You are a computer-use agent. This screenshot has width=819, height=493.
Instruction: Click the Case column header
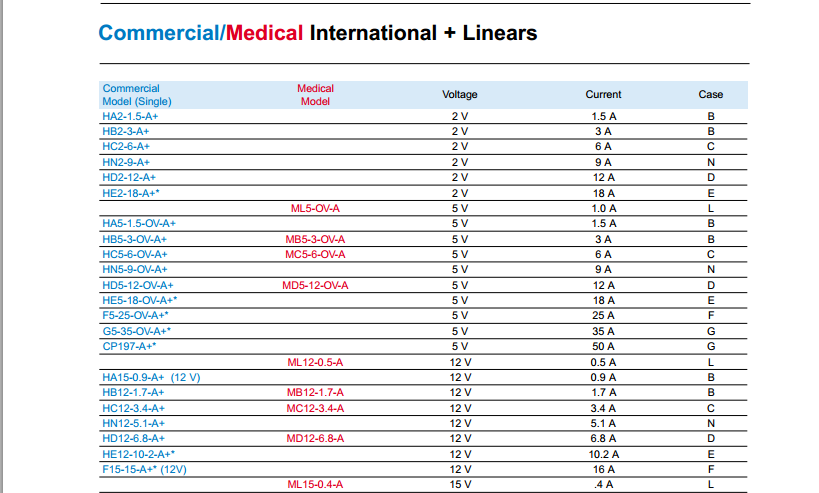tap(711, 95)
